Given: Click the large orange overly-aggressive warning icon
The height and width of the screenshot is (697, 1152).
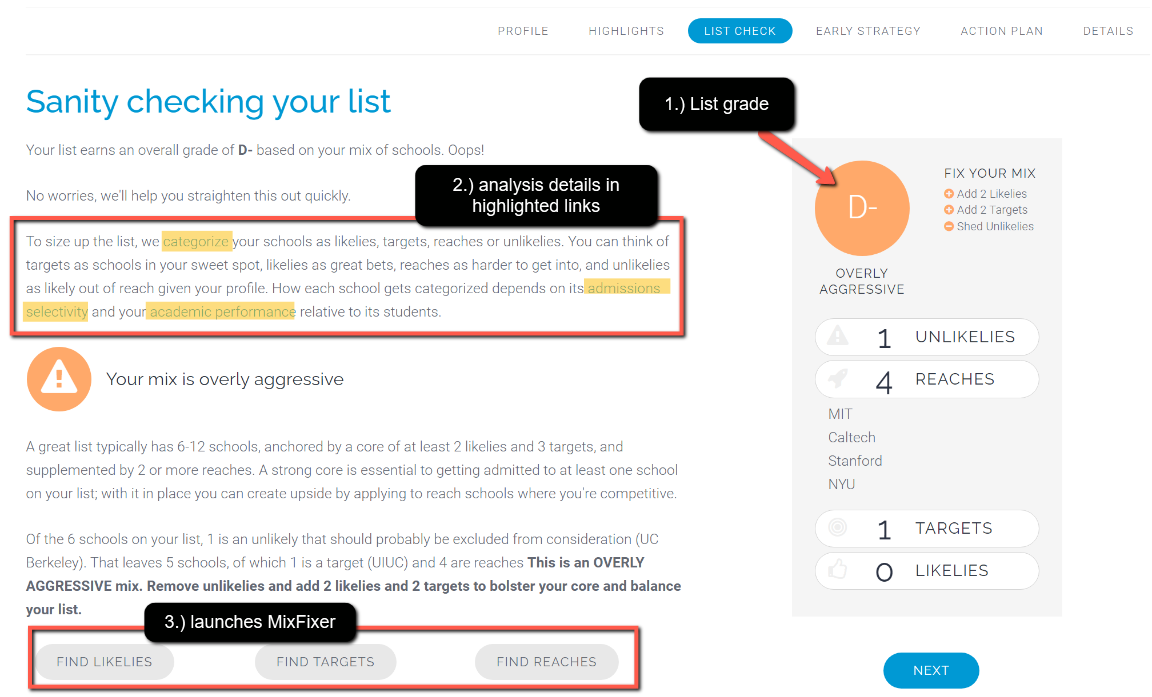Looking at the screenshot, I should coord(59,379).
